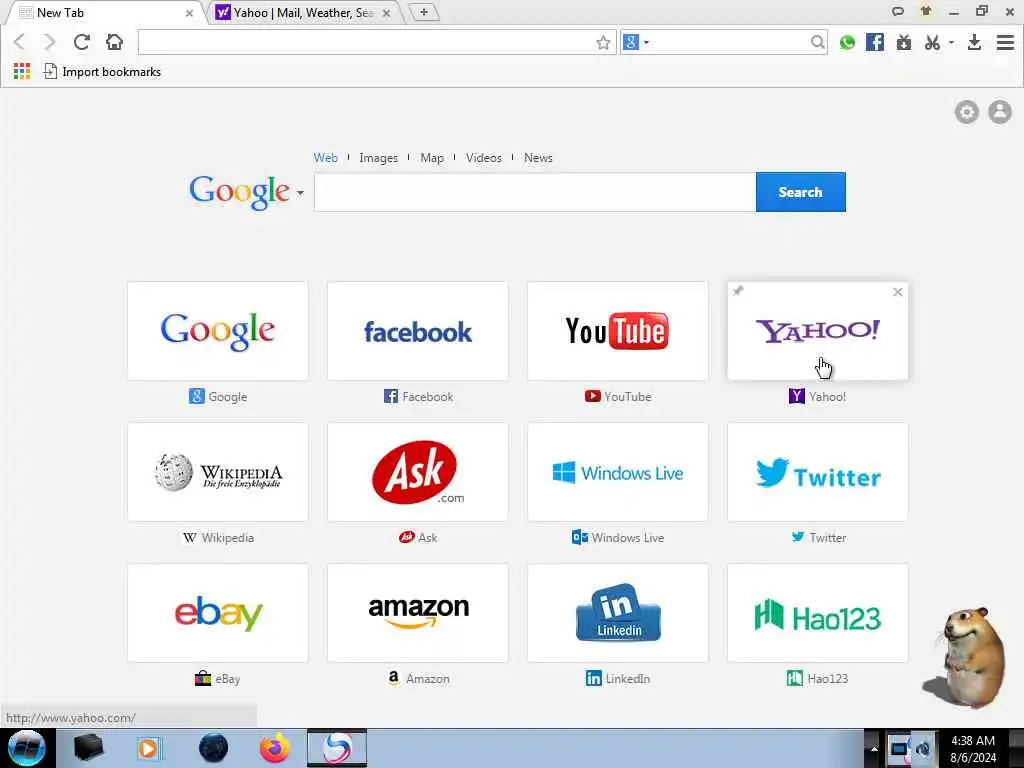Image resolution: width=1024 pixels, height=768 pixels.
Task: Click the Wikipedia label under tile
Action: click(x=227, y=537)
